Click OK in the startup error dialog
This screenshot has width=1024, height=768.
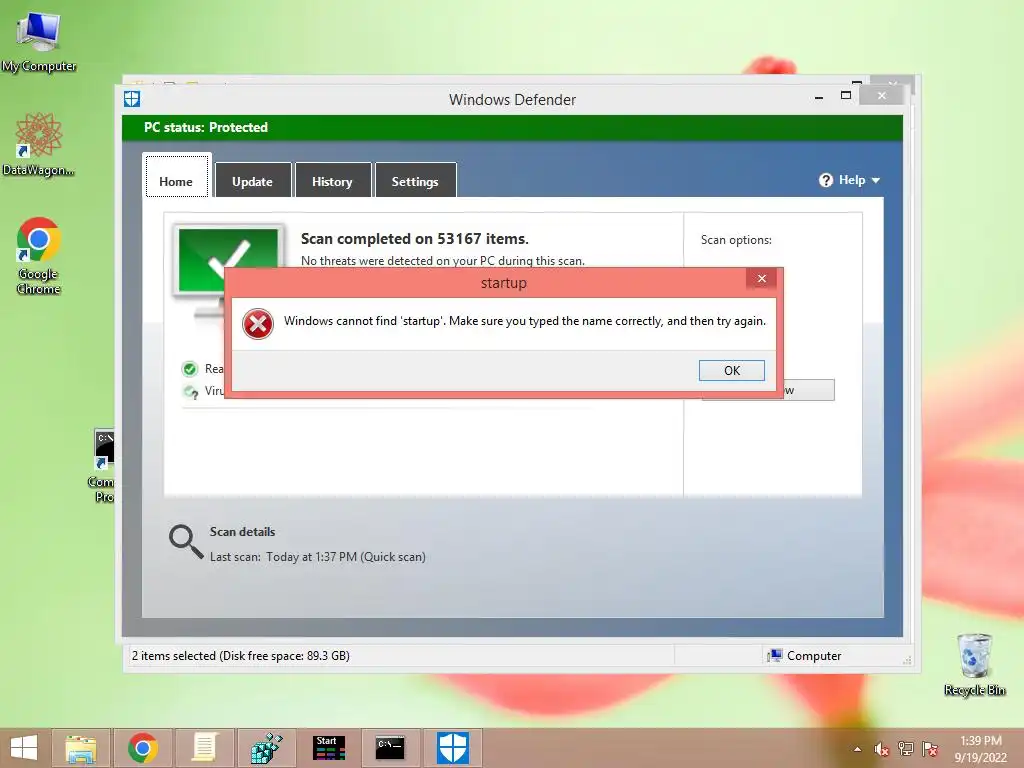(x=731, y=370)
